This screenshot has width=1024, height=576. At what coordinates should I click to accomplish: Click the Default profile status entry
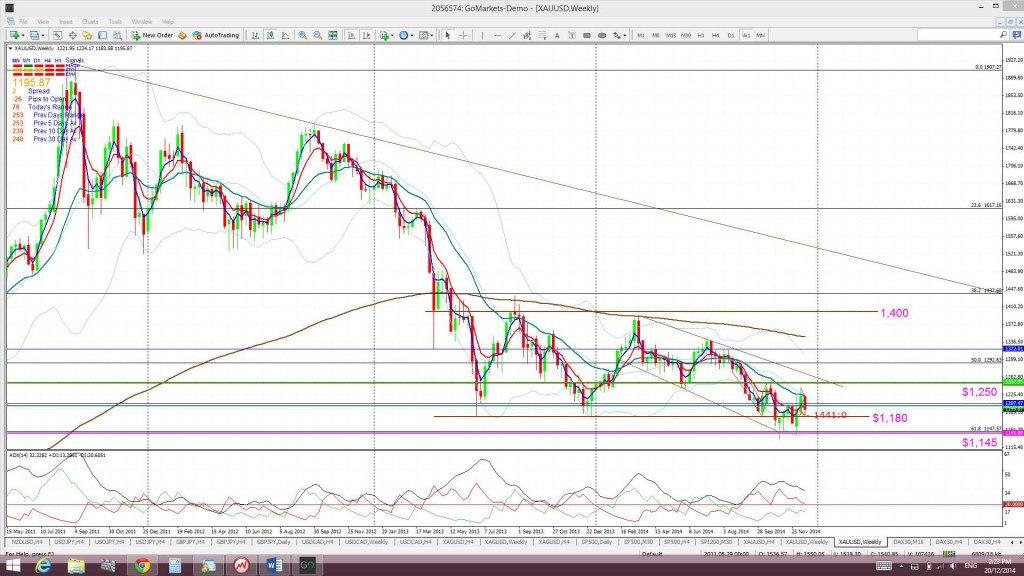[652, 554]
